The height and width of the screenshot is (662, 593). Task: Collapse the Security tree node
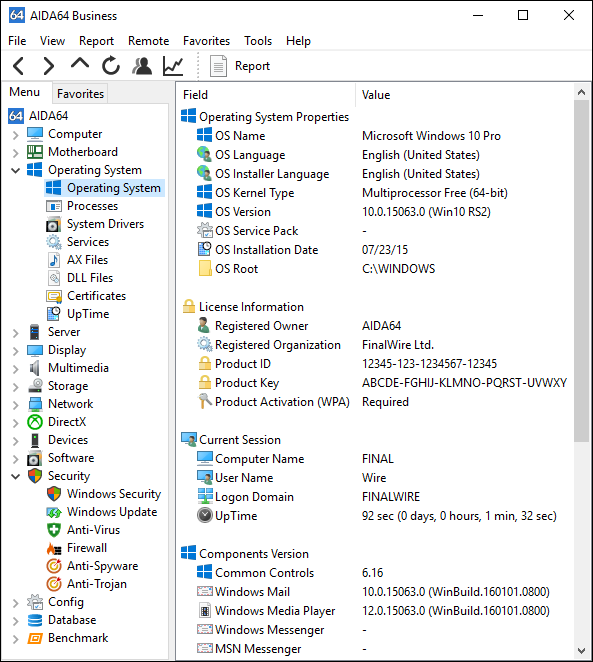(x=16, y=476)
